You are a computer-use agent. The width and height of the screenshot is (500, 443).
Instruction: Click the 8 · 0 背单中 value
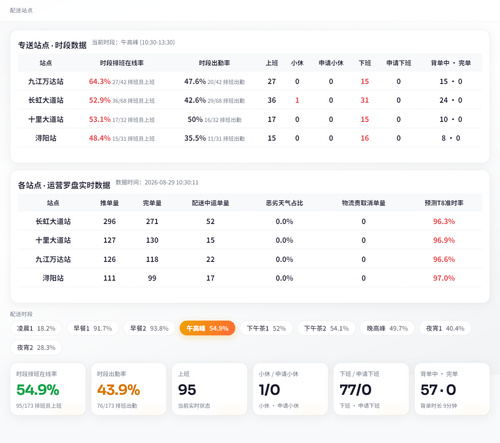click(451, 138)
